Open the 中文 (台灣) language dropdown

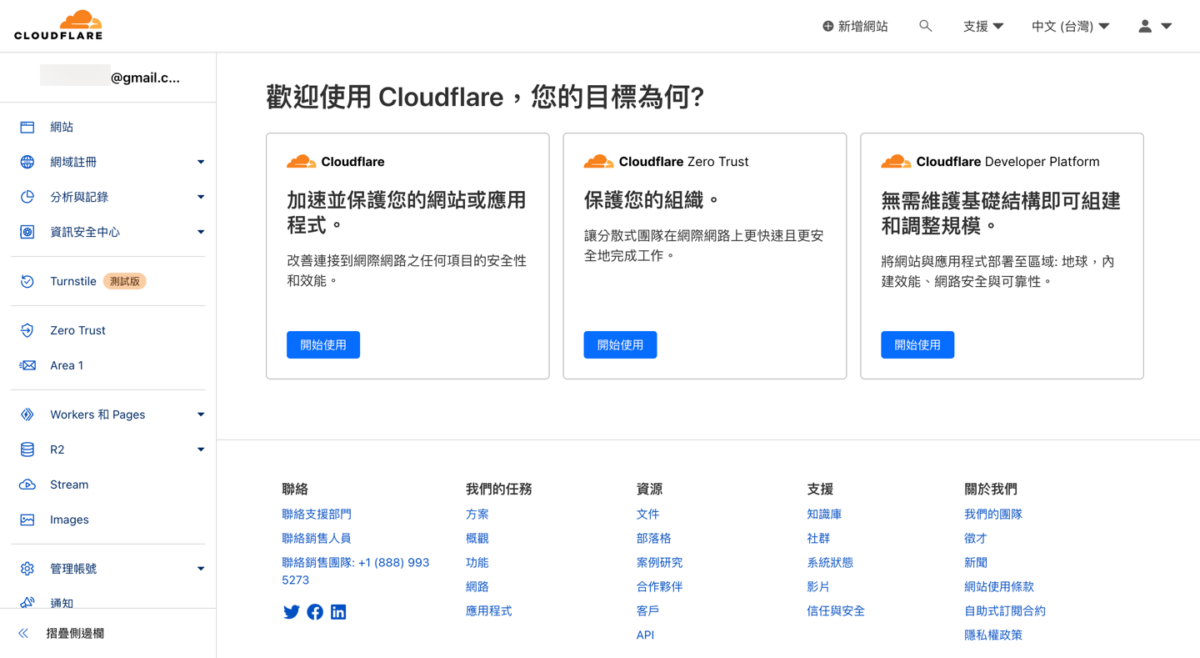pos(1070,26)
